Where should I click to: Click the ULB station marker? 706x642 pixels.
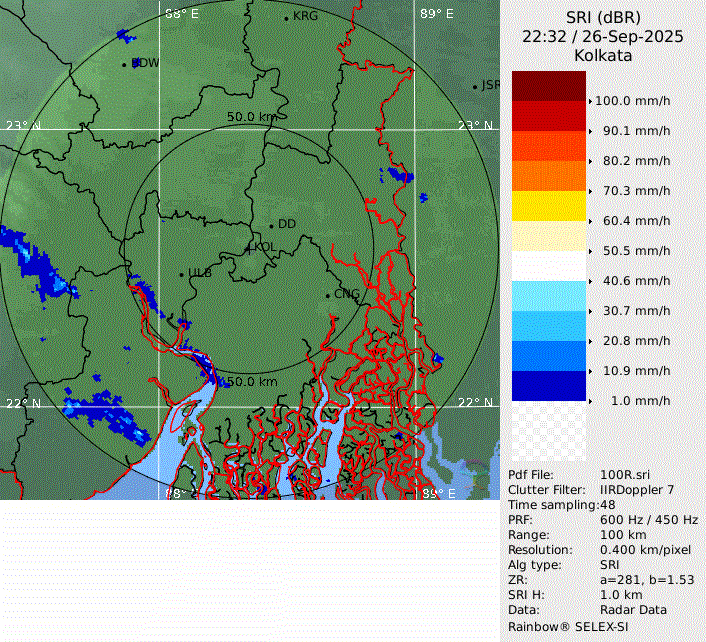pos(181,273)
